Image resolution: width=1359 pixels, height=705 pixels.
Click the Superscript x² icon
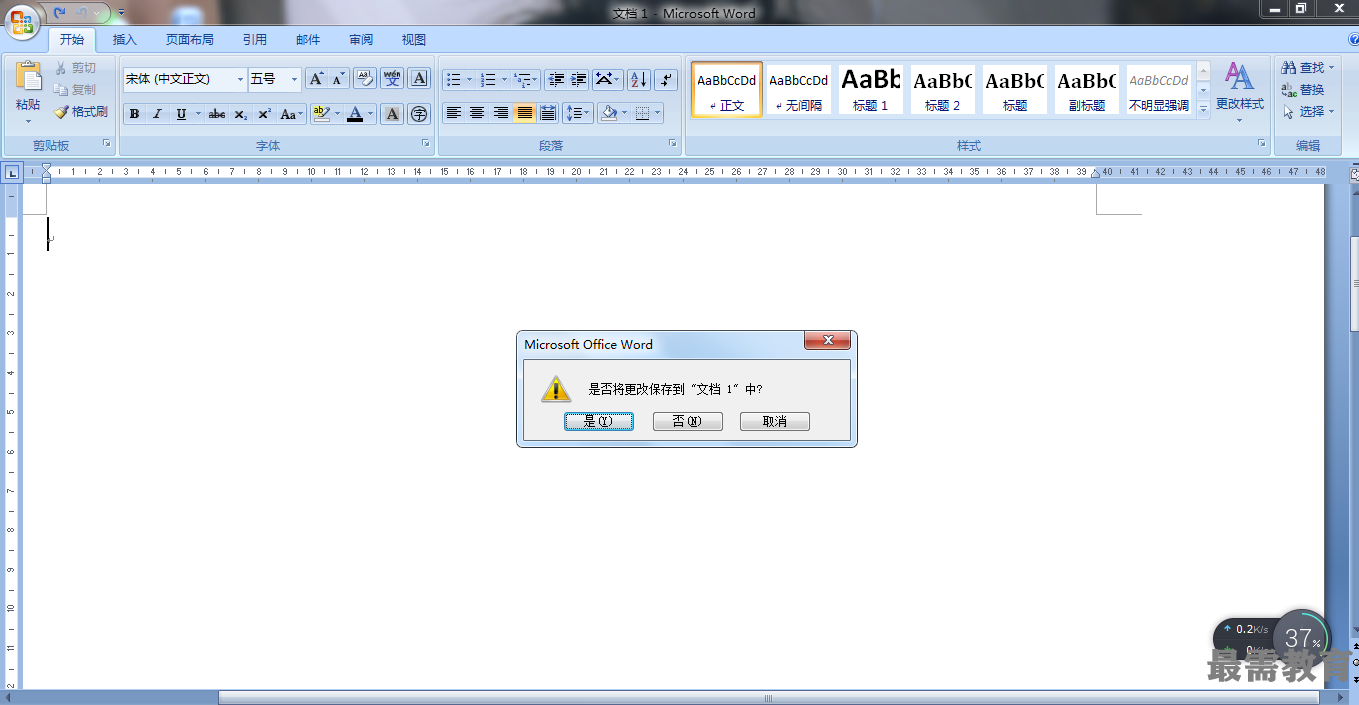coord(264,114)
